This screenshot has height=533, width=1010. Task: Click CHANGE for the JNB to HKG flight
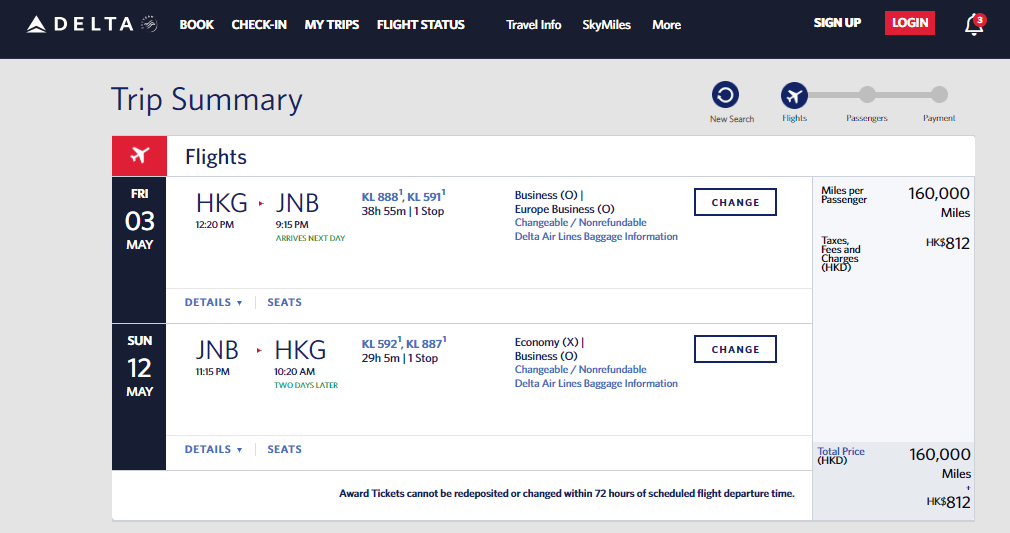[735, 349]
